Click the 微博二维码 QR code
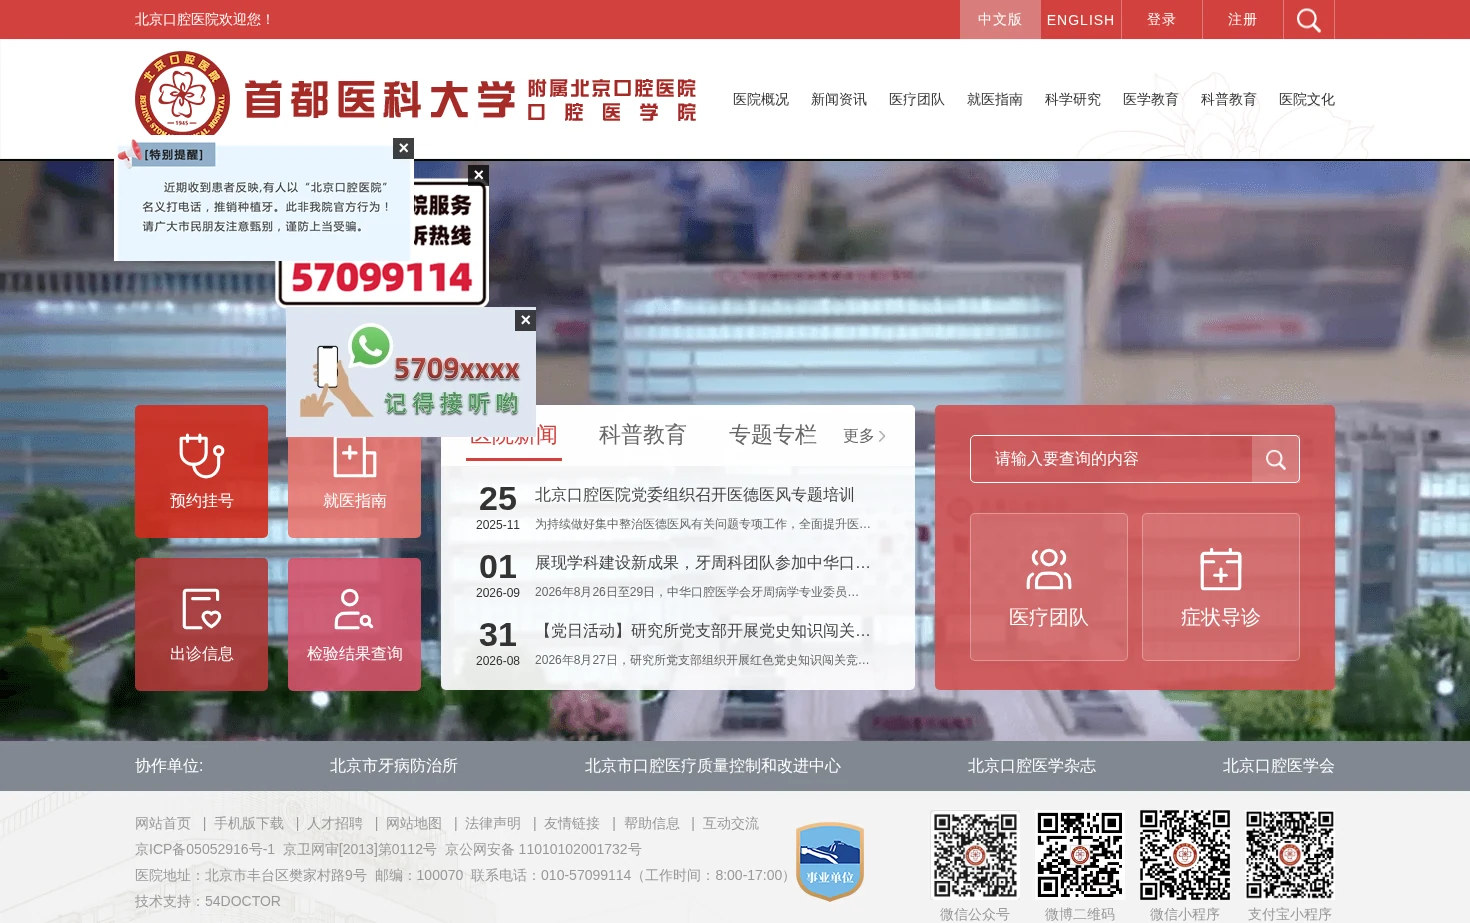 (x=1080, y=855)
